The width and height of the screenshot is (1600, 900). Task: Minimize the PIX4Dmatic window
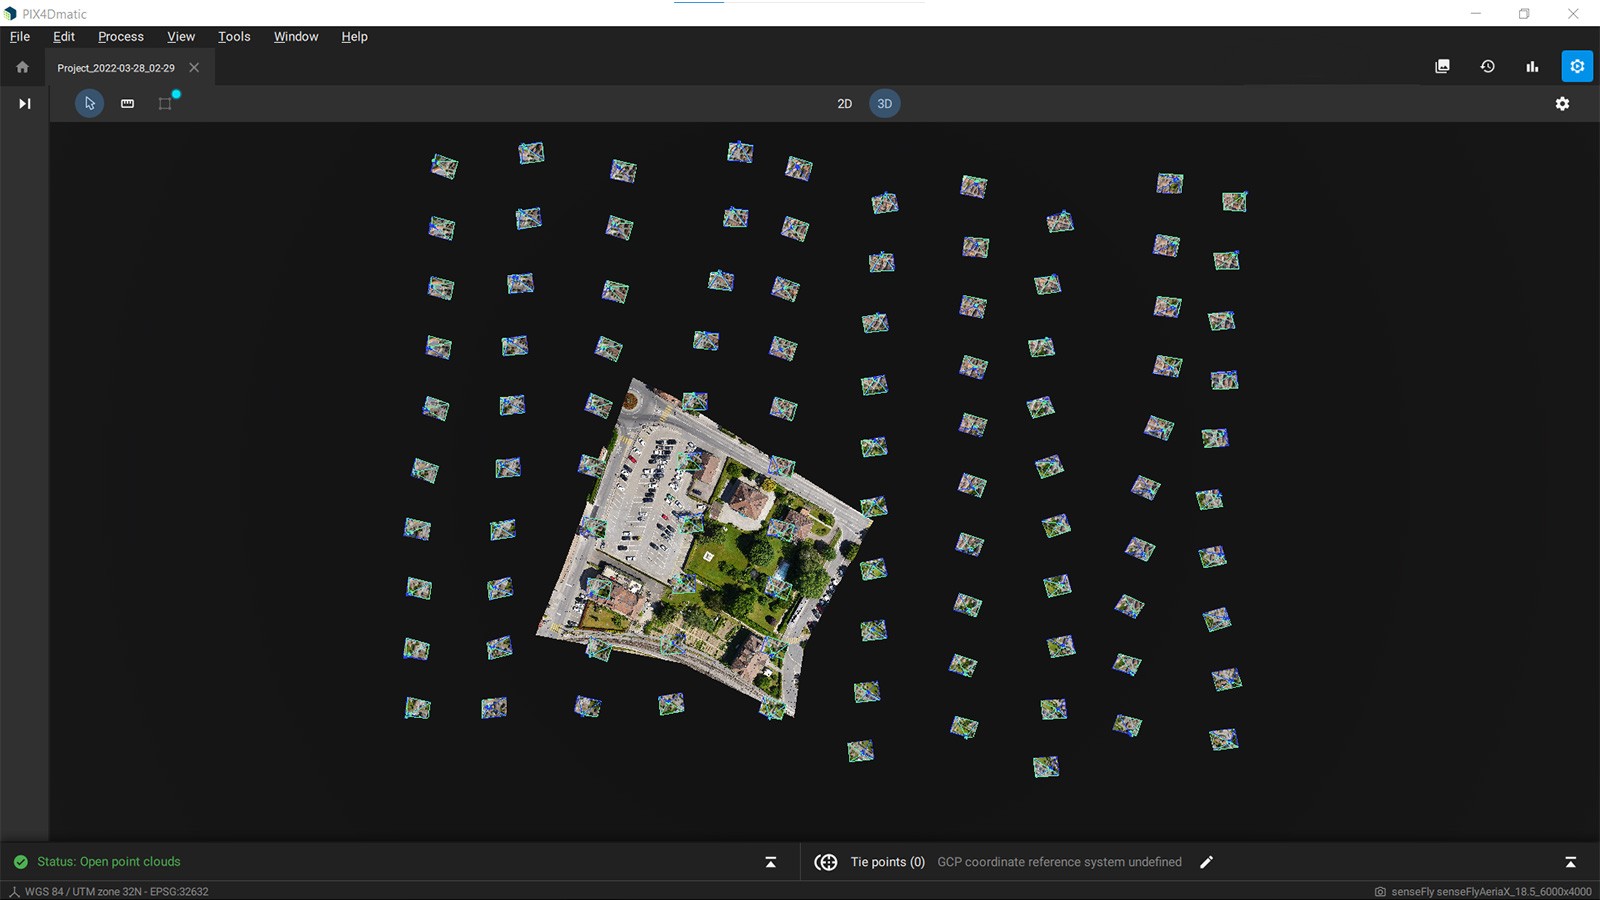pyautogui.click(x=1476, y=13)
